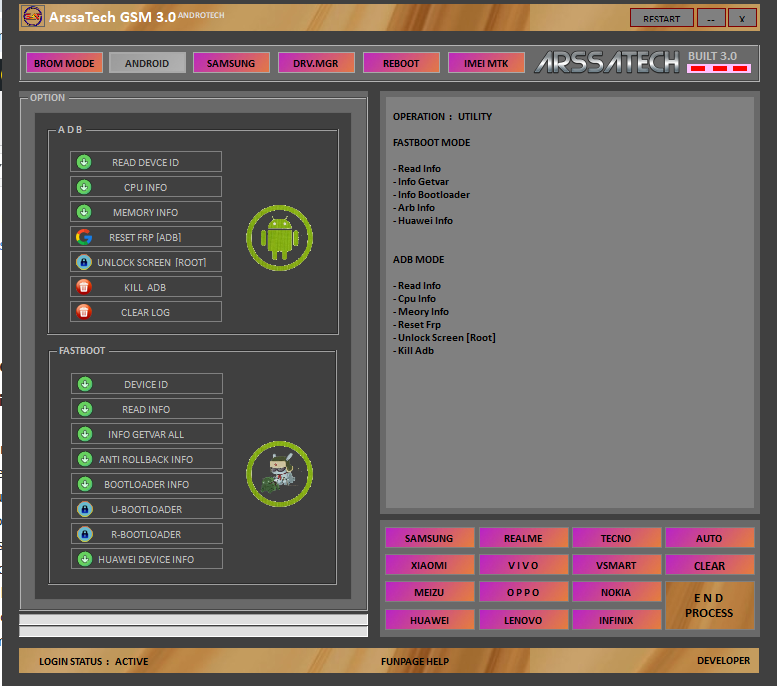
Task: Click the KILL ADB button
Action: pos(146,287)
